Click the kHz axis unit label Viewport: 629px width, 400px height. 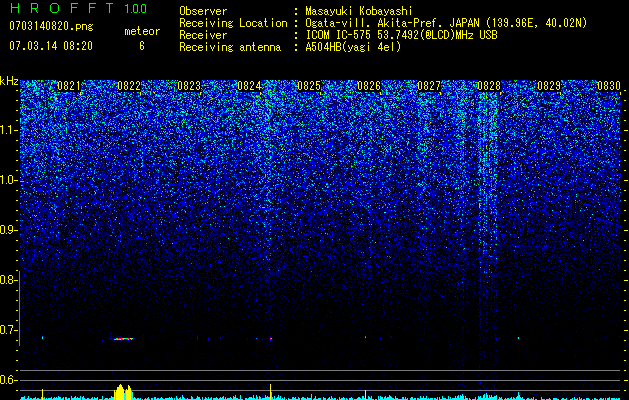click(9, 81)
